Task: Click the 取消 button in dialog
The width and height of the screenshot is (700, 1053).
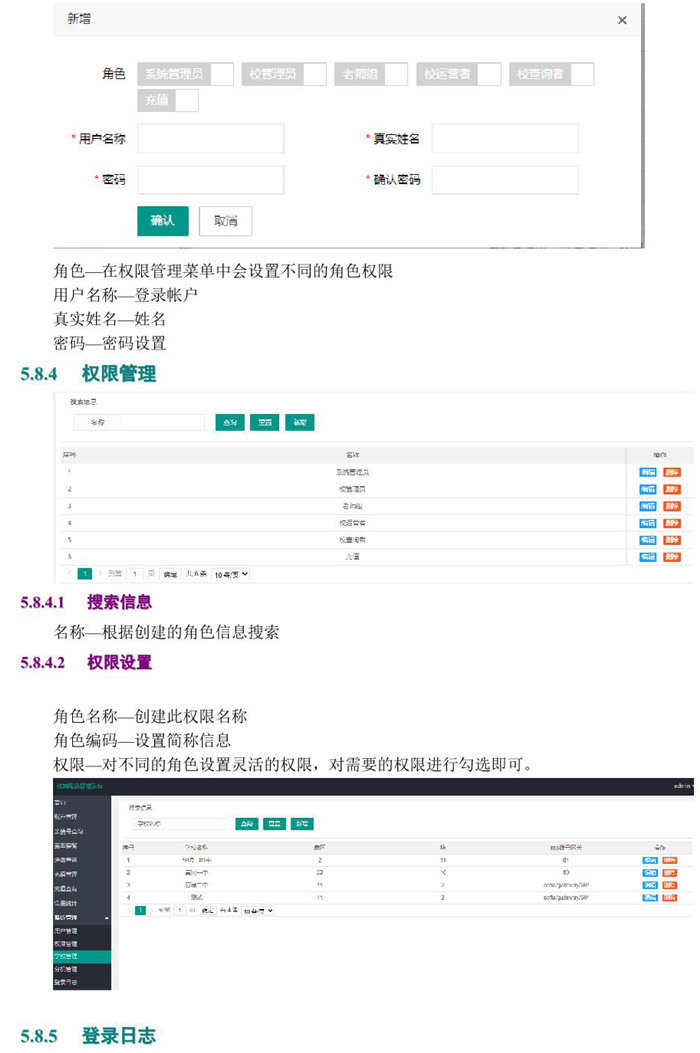Action: tap(225, 221)
